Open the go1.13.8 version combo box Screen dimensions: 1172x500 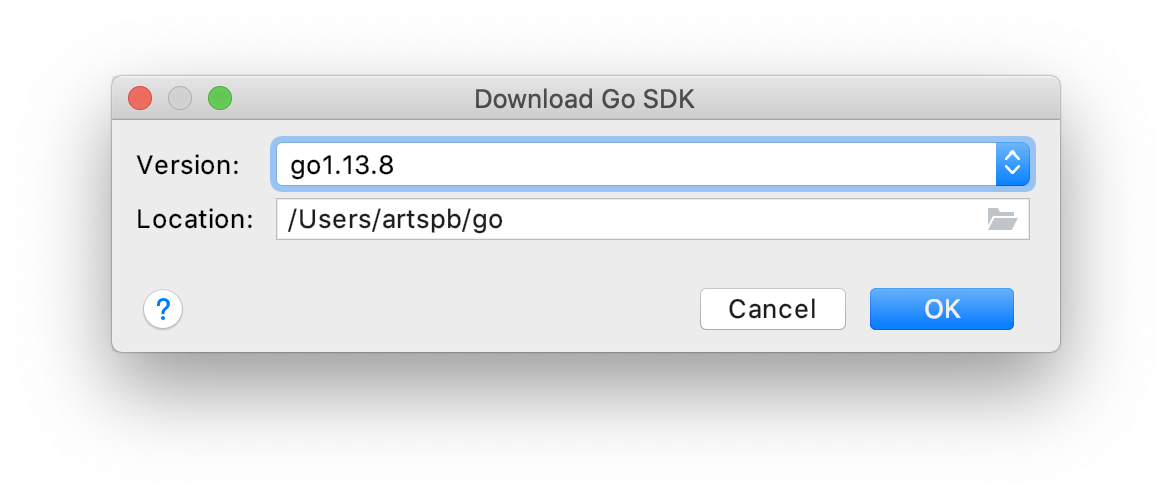click(653, 164)
